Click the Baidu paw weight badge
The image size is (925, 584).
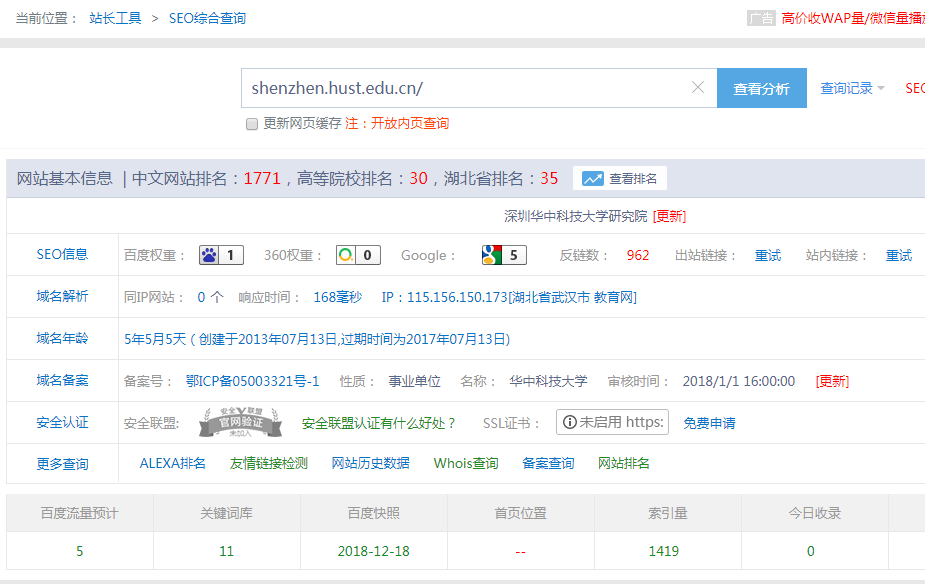click(221, 255)
